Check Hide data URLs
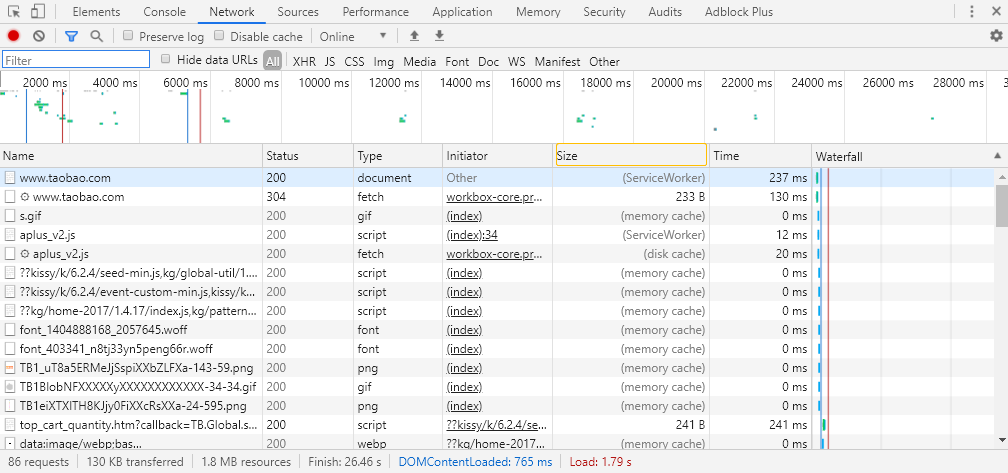 coord(166,59)
